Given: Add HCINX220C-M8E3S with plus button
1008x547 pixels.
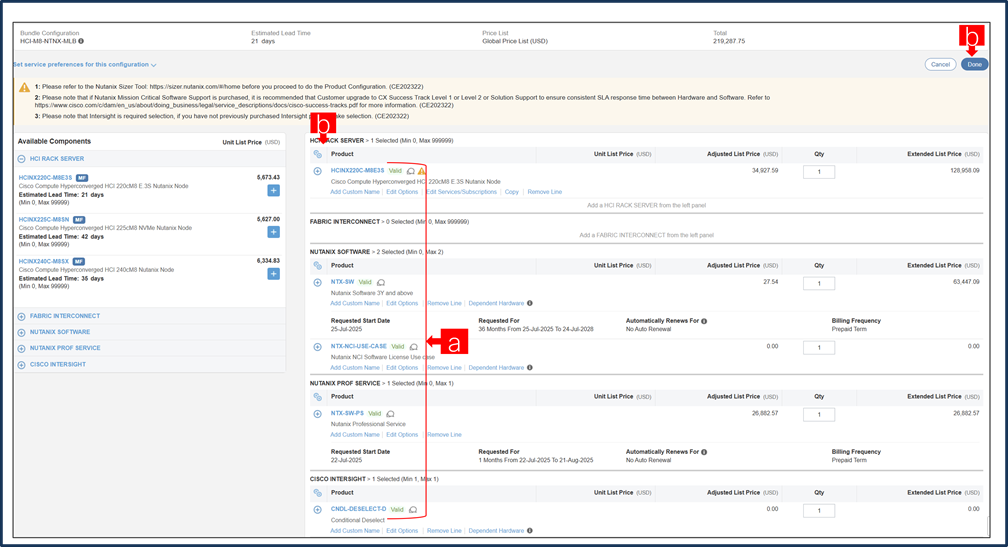Looking at the screenshot, I should click(273, 190).
